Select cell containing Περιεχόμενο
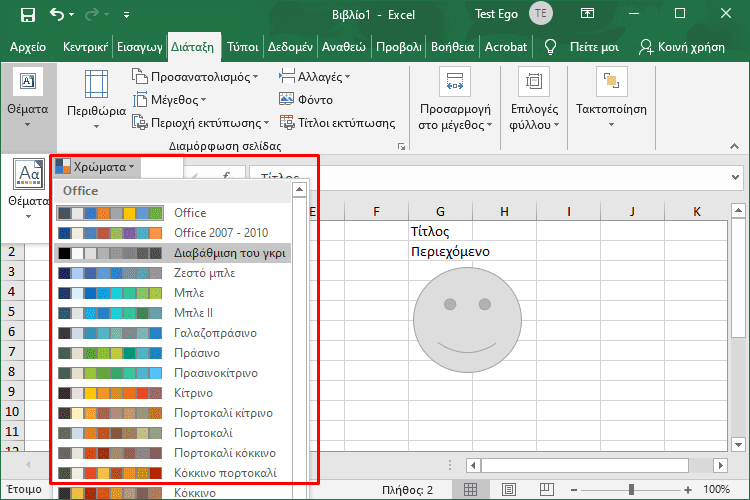750x500 pixels. pyautogui.click(x=441, y=251)
